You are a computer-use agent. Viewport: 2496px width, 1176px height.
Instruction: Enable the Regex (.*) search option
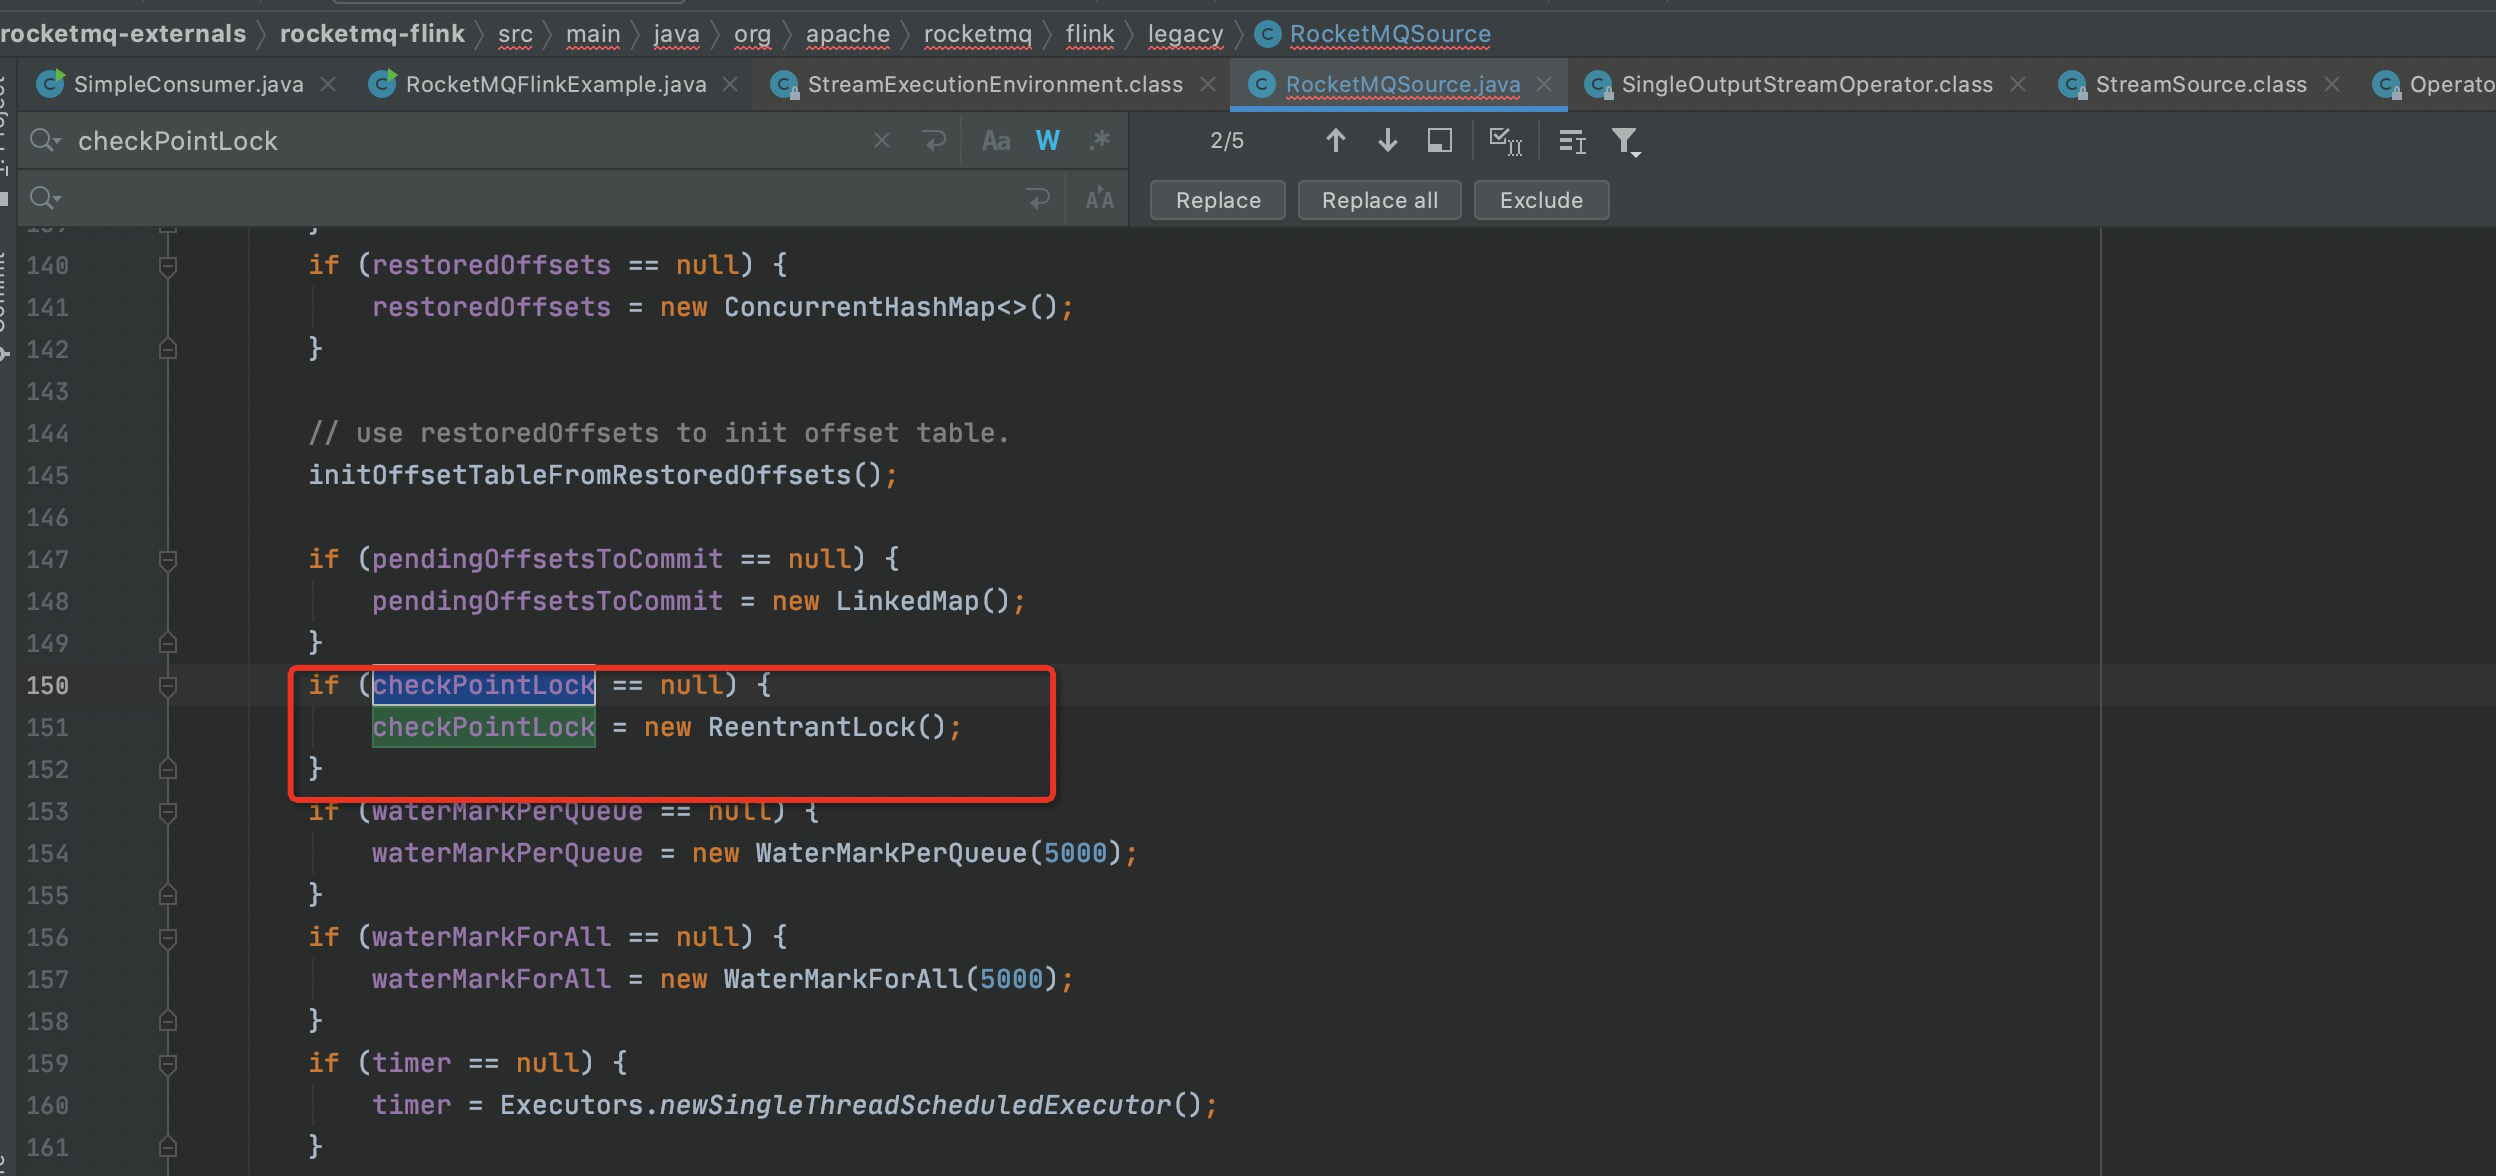coord(1099,141)
